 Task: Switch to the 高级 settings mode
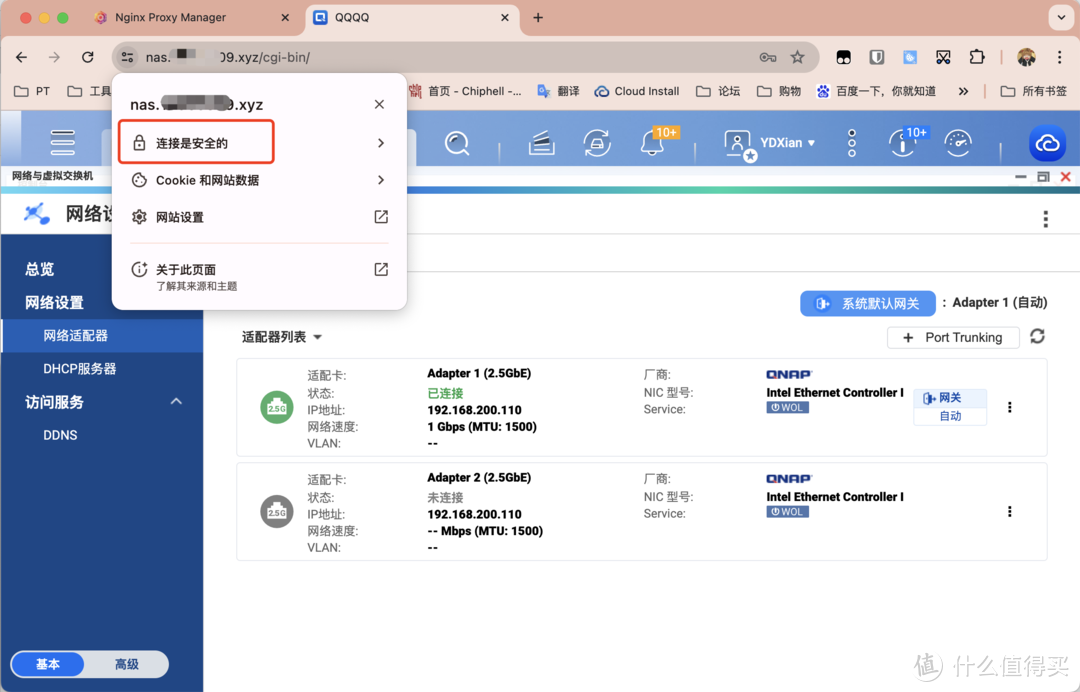pyautogui.click(x=125, y=664)
